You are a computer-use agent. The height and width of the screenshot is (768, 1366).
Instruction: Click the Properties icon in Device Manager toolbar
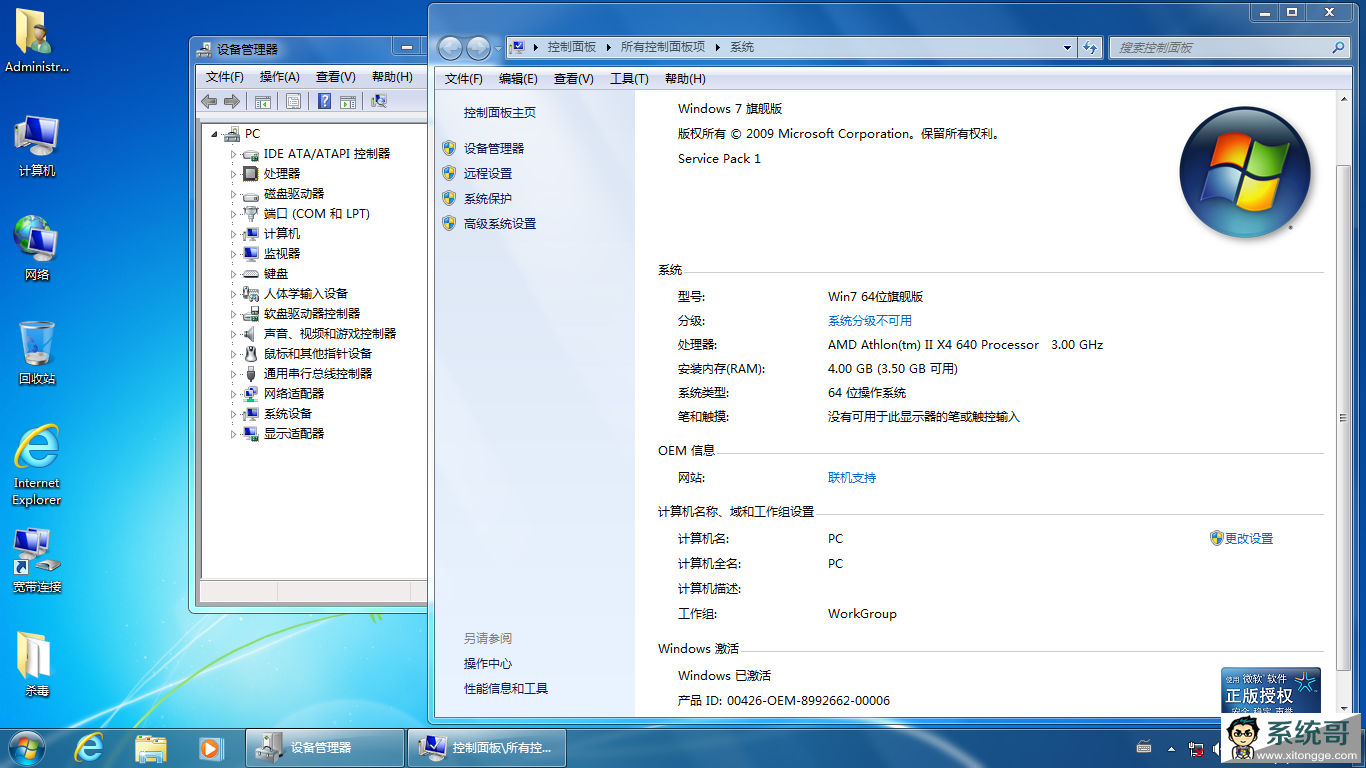(x=293, y=101)
